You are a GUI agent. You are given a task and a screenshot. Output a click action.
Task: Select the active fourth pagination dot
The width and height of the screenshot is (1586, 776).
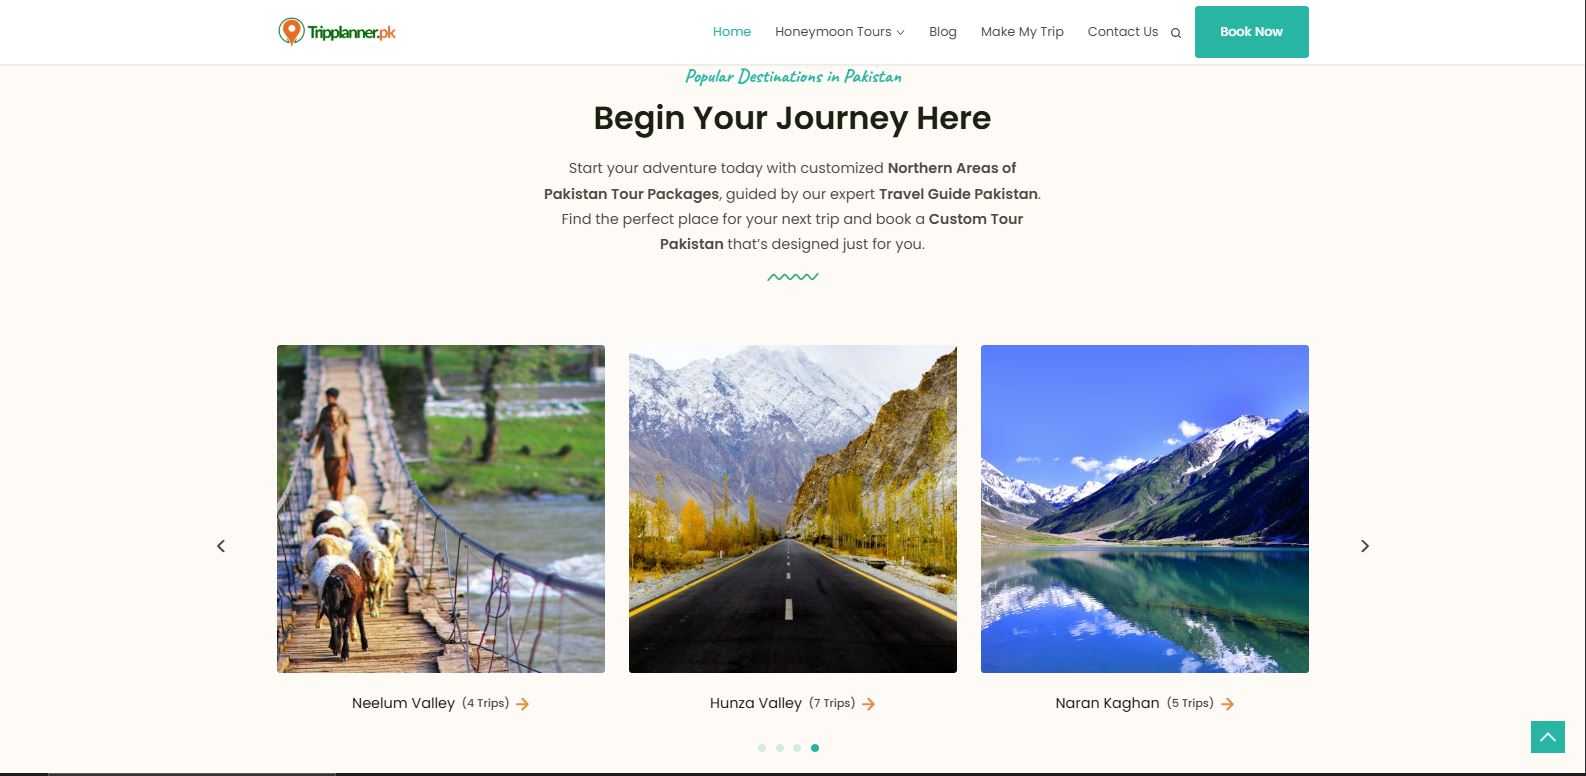(815, 748)
